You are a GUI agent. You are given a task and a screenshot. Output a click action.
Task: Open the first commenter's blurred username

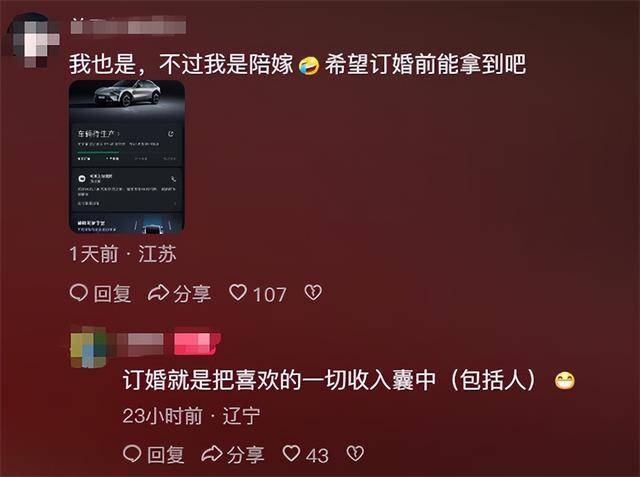click(x=128, y=26)
